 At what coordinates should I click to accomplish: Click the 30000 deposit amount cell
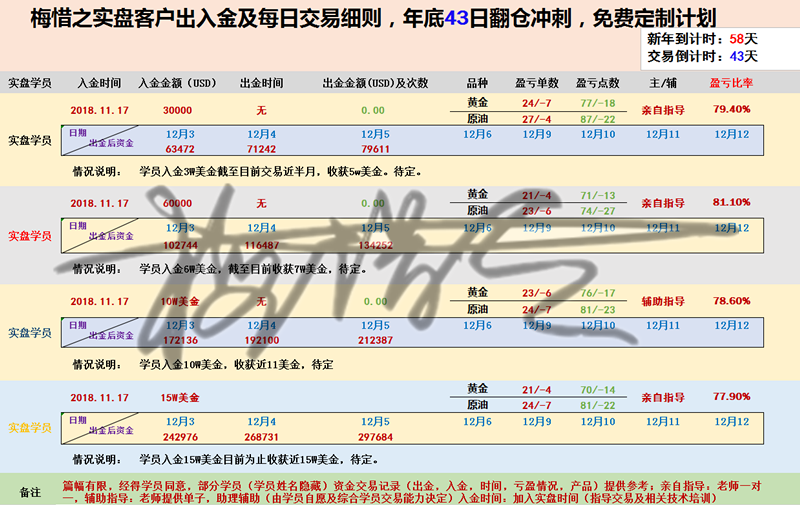[x=178, y=110]
